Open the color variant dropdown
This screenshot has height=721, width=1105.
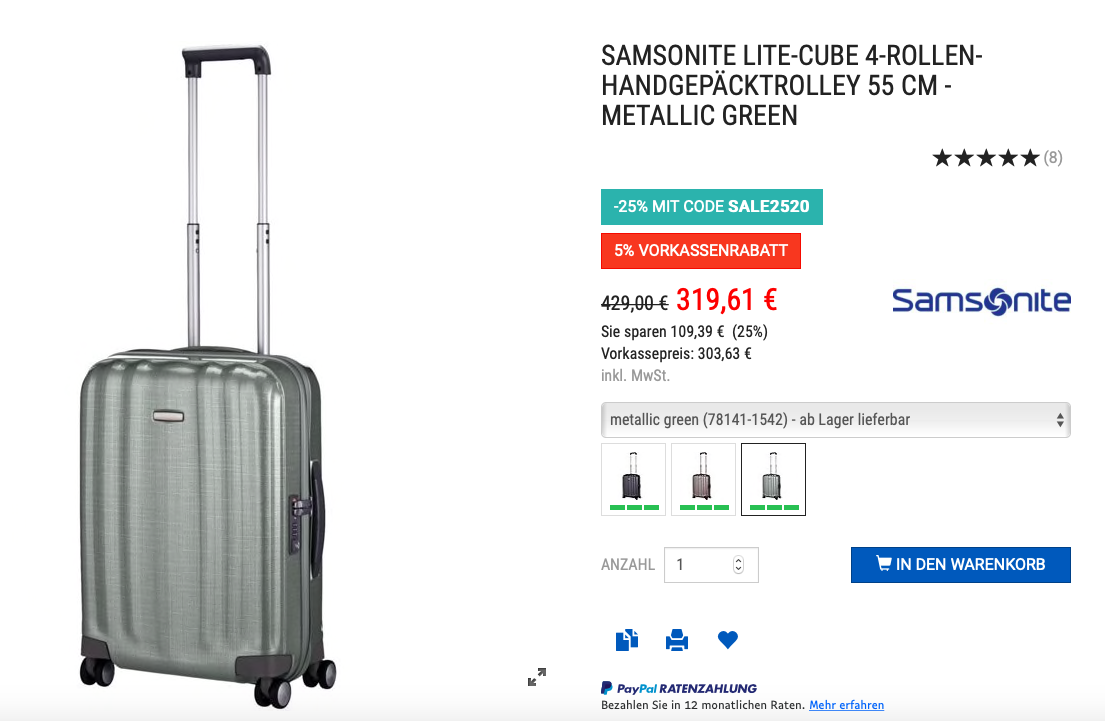[835, 420]
